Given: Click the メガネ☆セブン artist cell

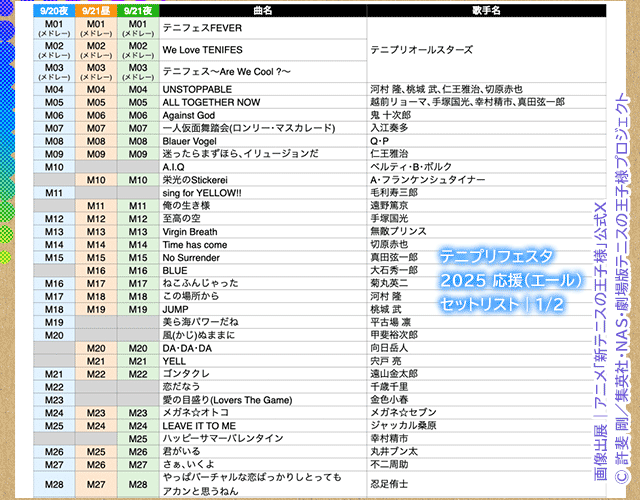Looking at the screenshot, I should (x=400, y=412).
